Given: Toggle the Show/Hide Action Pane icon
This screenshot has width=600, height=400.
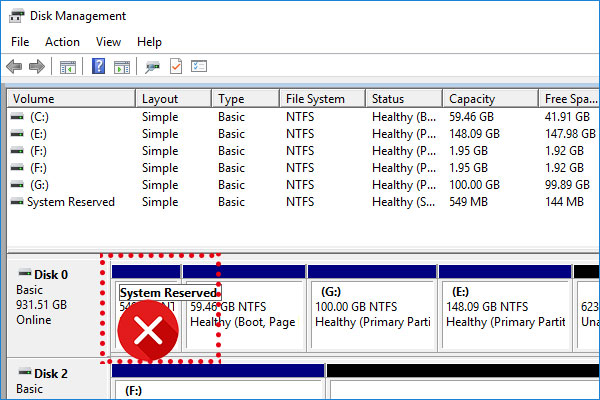Looking at the screenshot, I should pyautogui.click(x=122, y=67).
